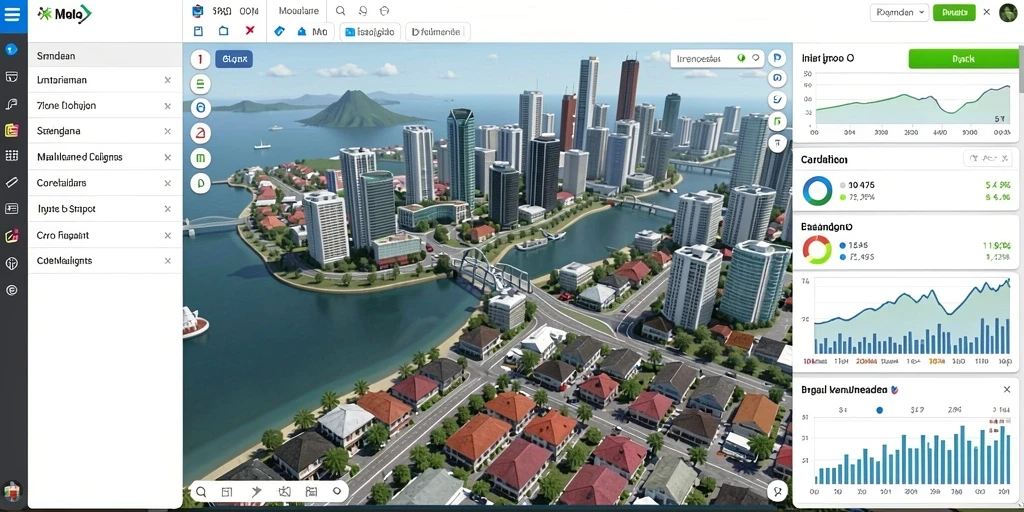Image resolution: width=1024 pixels, height=512 pixels.
Task: Select the Lmtarieman list row
Action: pyautogui.click(x=104, y=80)
